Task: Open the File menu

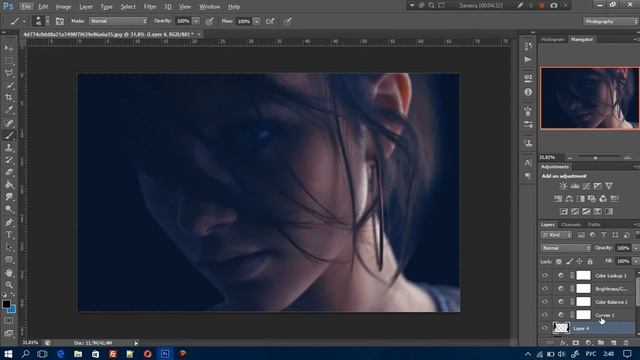Action: (26, 7)
